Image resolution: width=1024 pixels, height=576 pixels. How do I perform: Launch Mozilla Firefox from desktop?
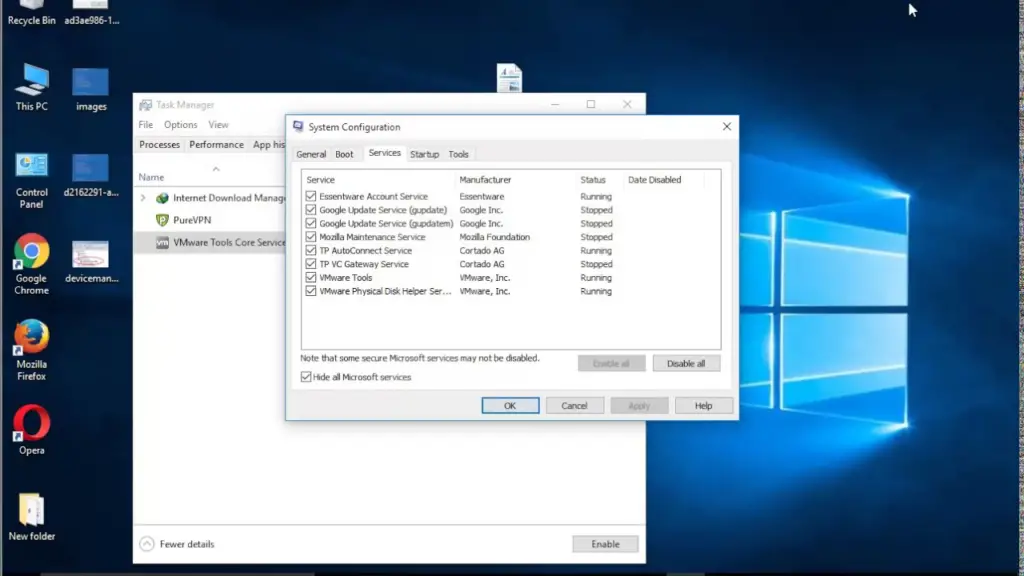point(31,350)
